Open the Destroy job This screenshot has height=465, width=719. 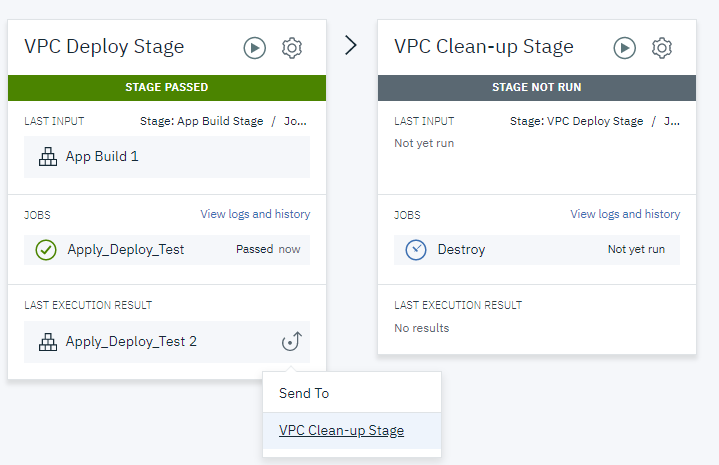(x=461, y=250)
